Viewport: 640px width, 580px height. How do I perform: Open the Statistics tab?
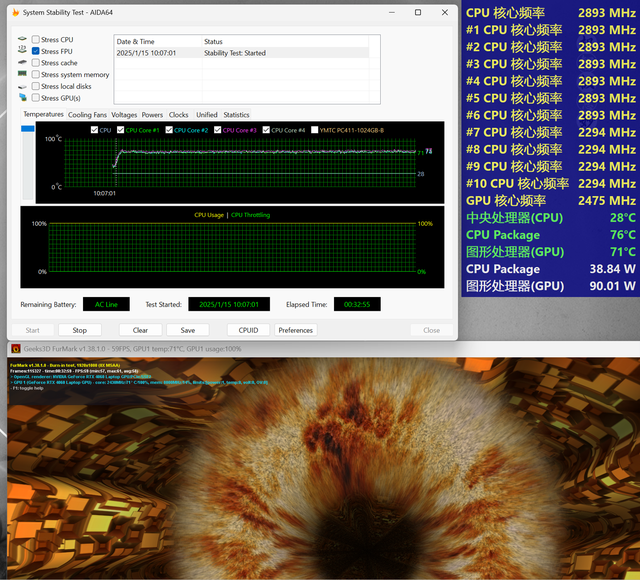tap(236, 115)
